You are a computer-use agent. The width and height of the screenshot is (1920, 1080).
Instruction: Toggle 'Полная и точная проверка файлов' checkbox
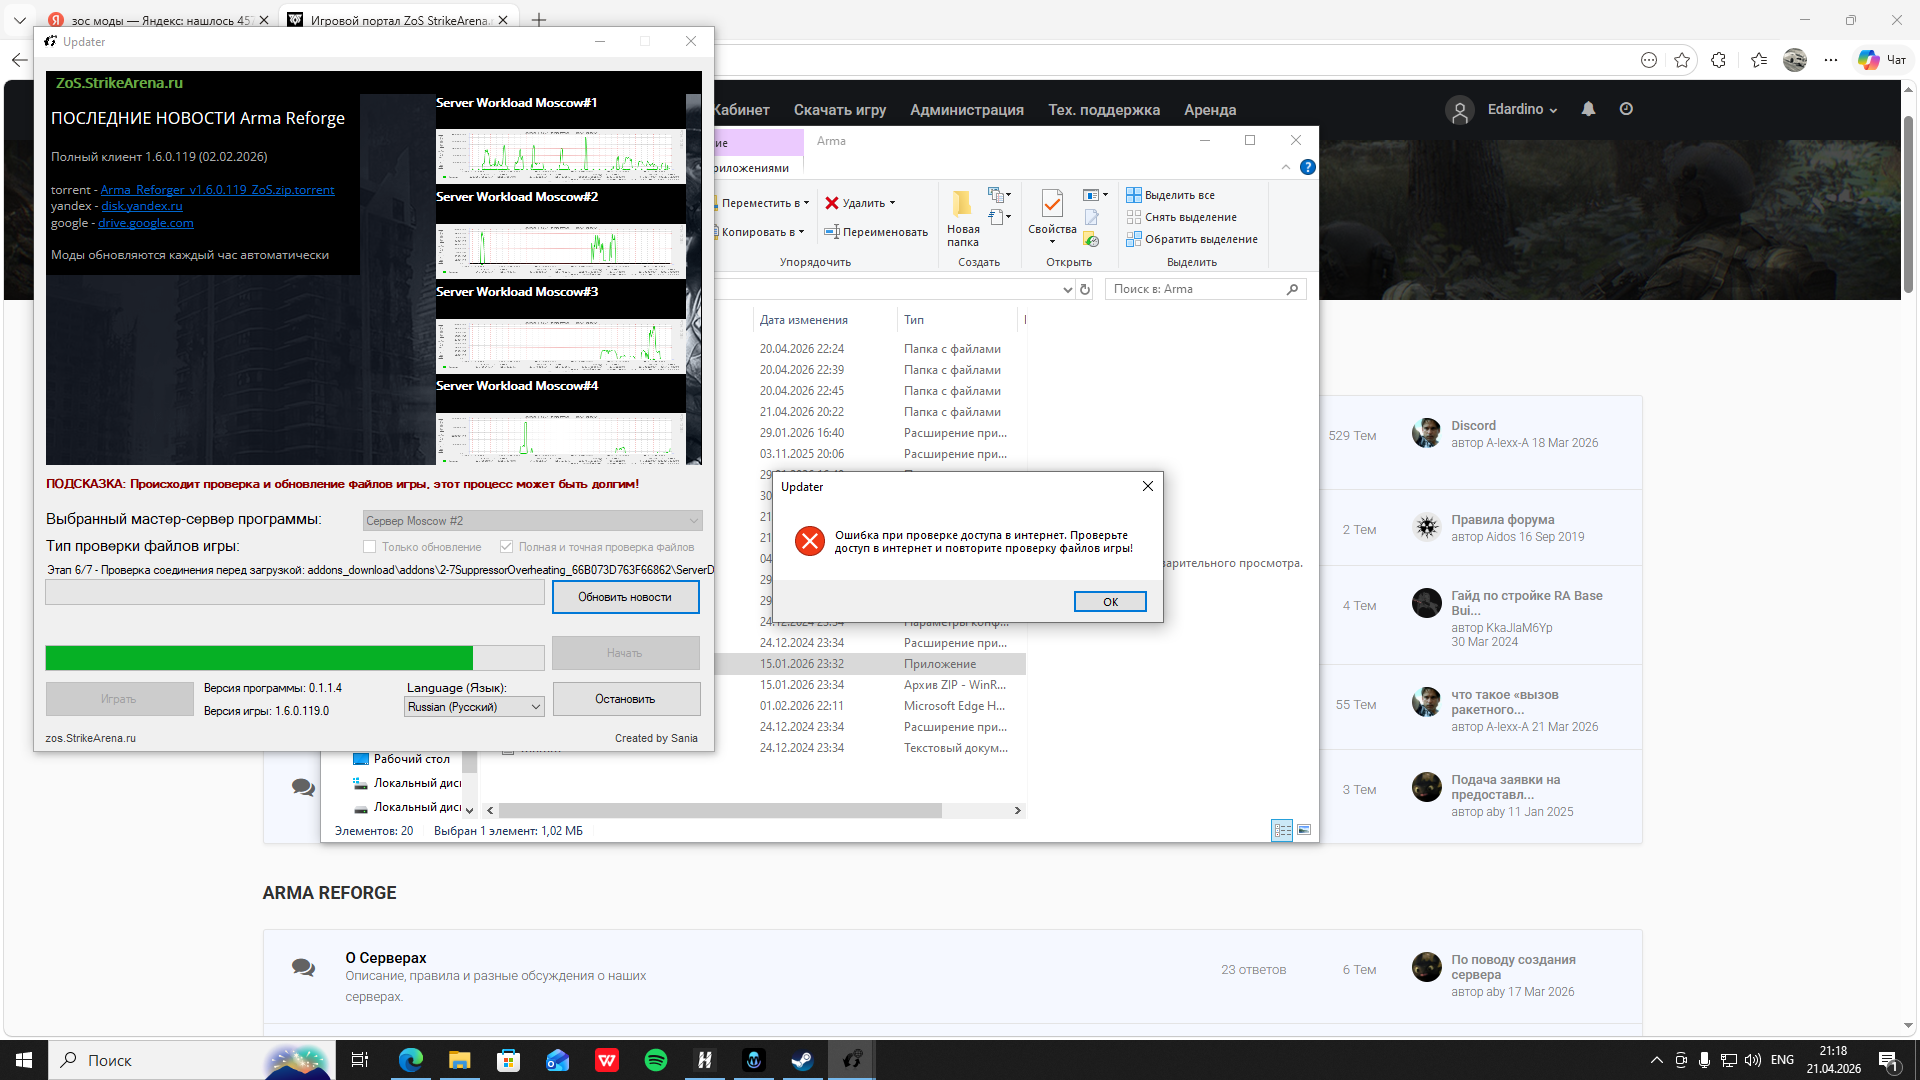507,547
